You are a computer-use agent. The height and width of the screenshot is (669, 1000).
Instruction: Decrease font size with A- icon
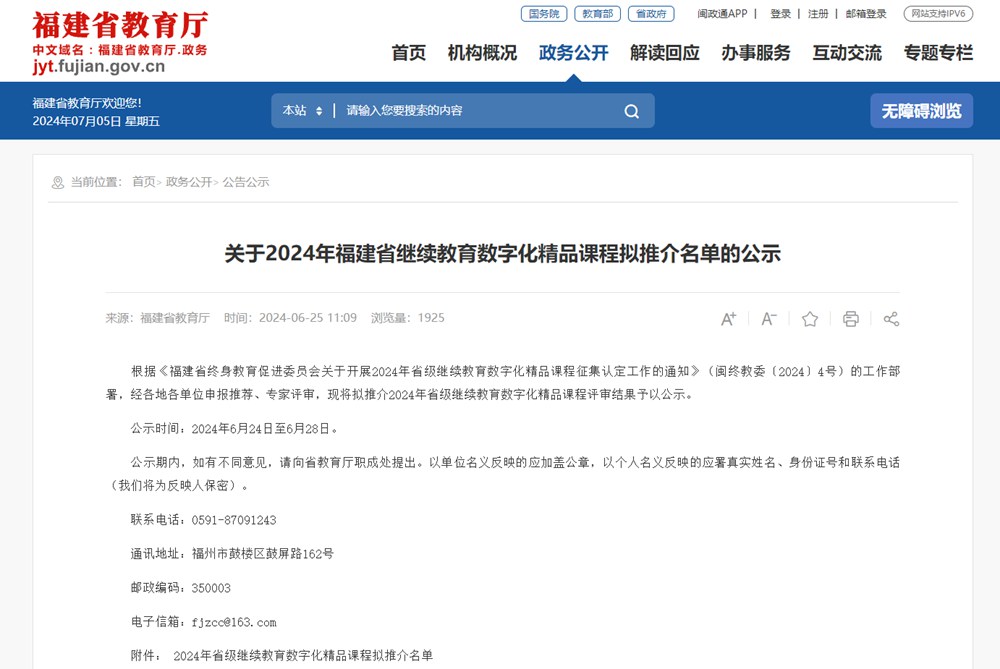(769, 318)
